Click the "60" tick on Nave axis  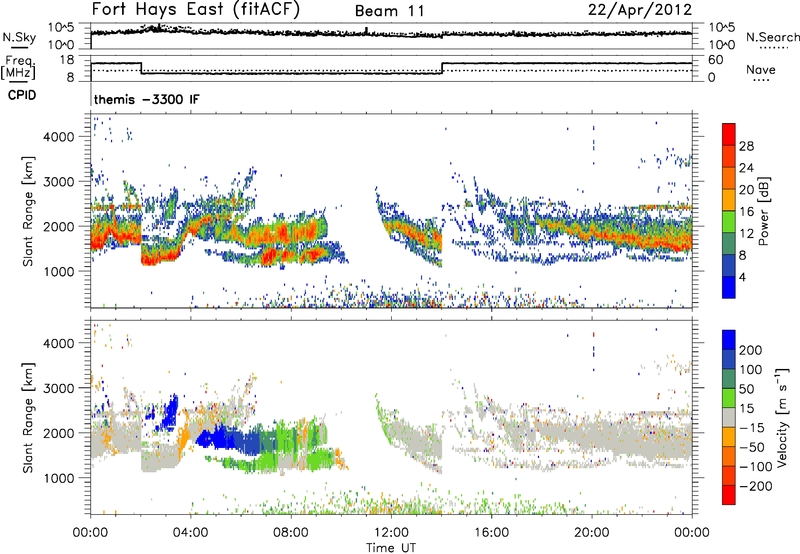pos(715,60)
